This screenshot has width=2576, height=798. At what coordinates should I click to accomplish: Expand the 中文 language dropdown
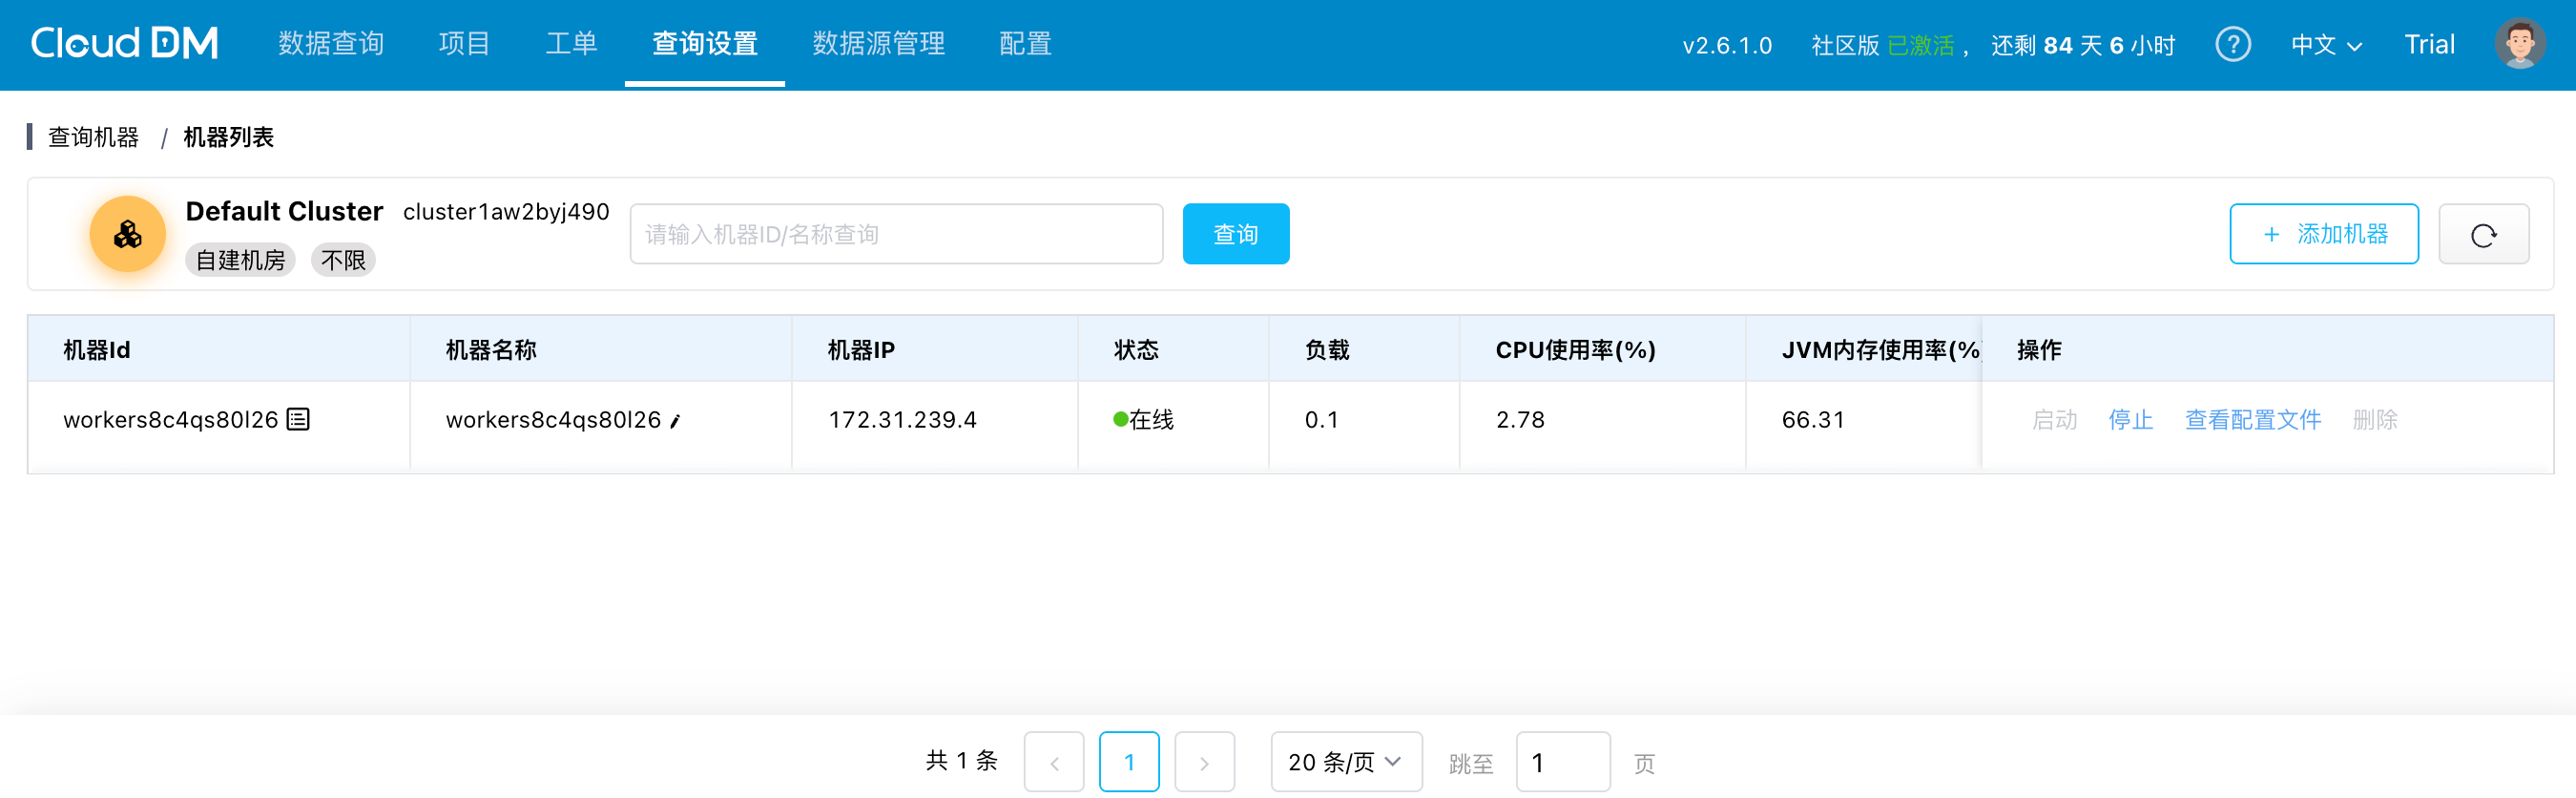(x=2325, y=45)
